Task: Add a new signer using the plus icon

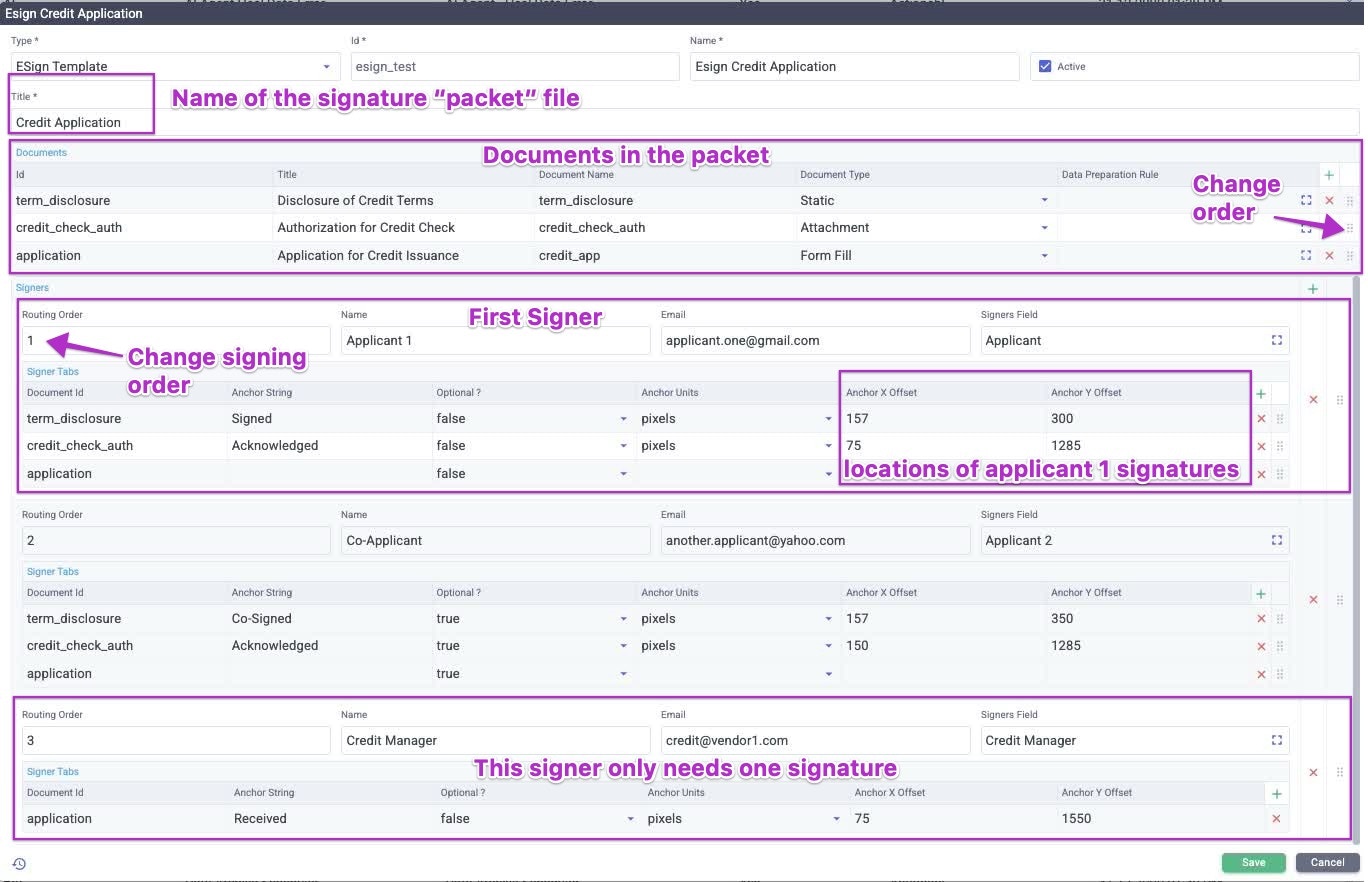Action: click(1312, 288)
